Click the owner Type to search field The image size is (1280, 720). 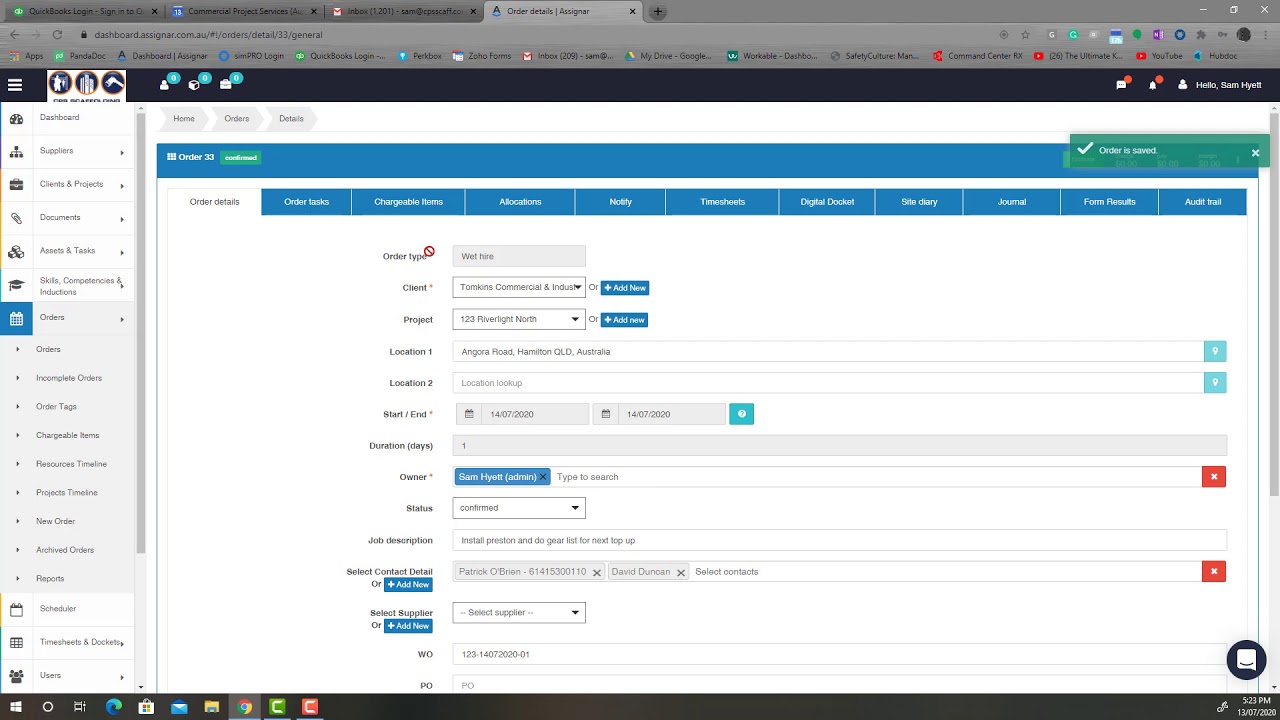875,477
